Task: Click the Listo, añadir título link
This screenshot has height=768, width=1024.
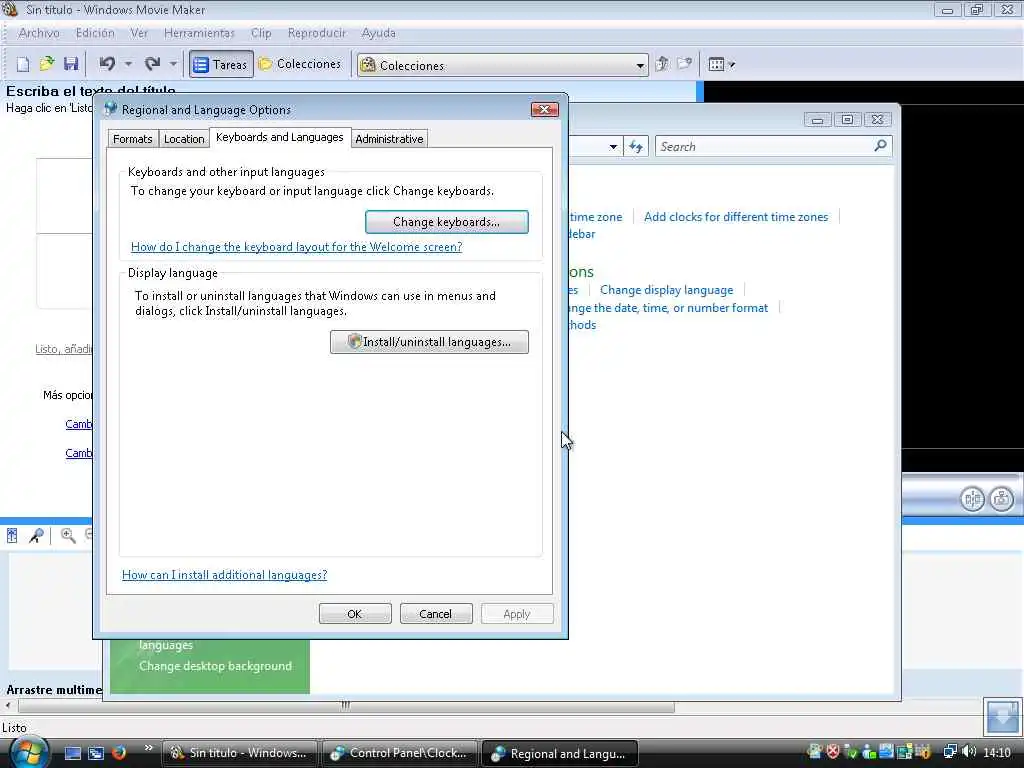Action: (64, 349)
